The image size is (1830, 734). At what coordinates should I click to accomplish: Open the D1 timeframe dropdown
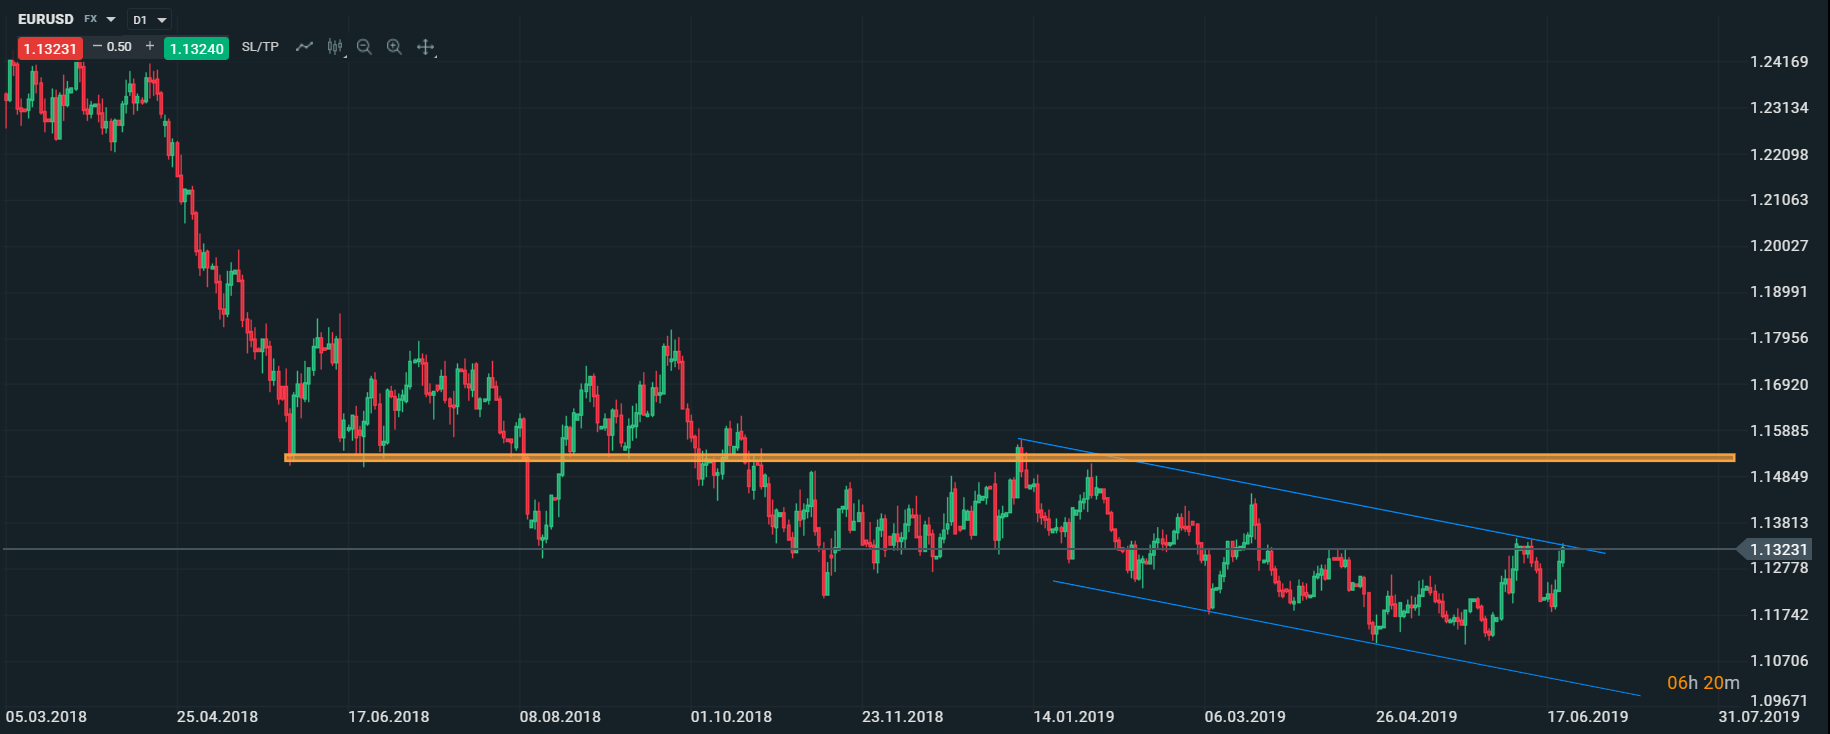[150, 20]
